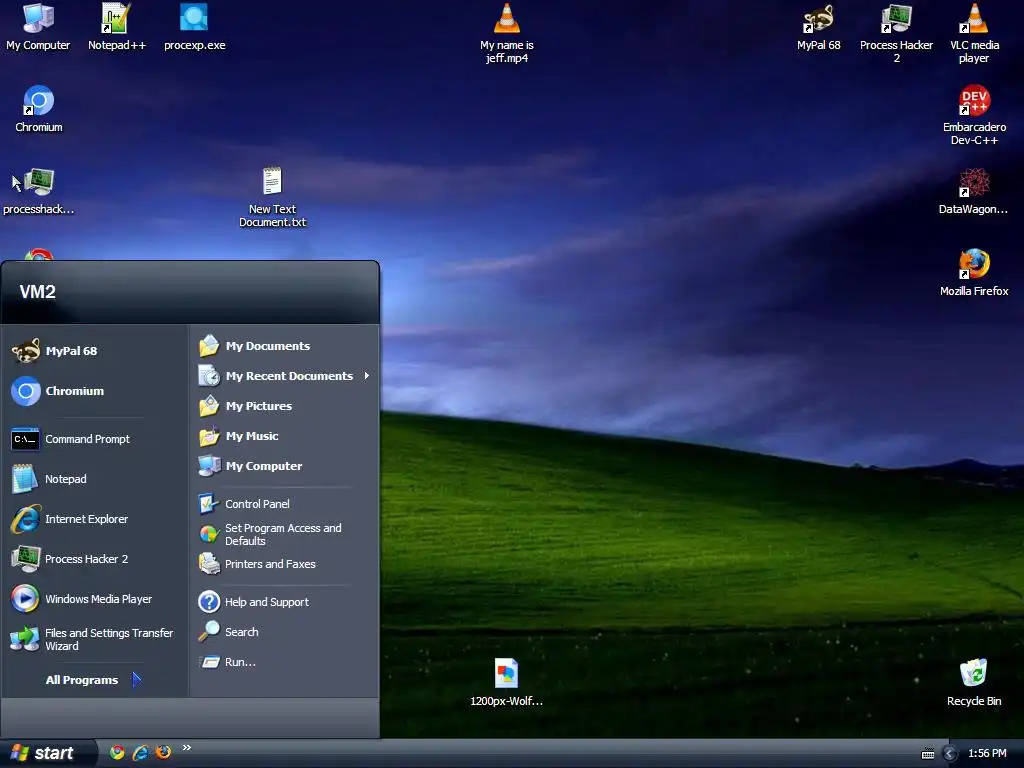Select the processhack... desktop icon

click(x=39, y=191)
